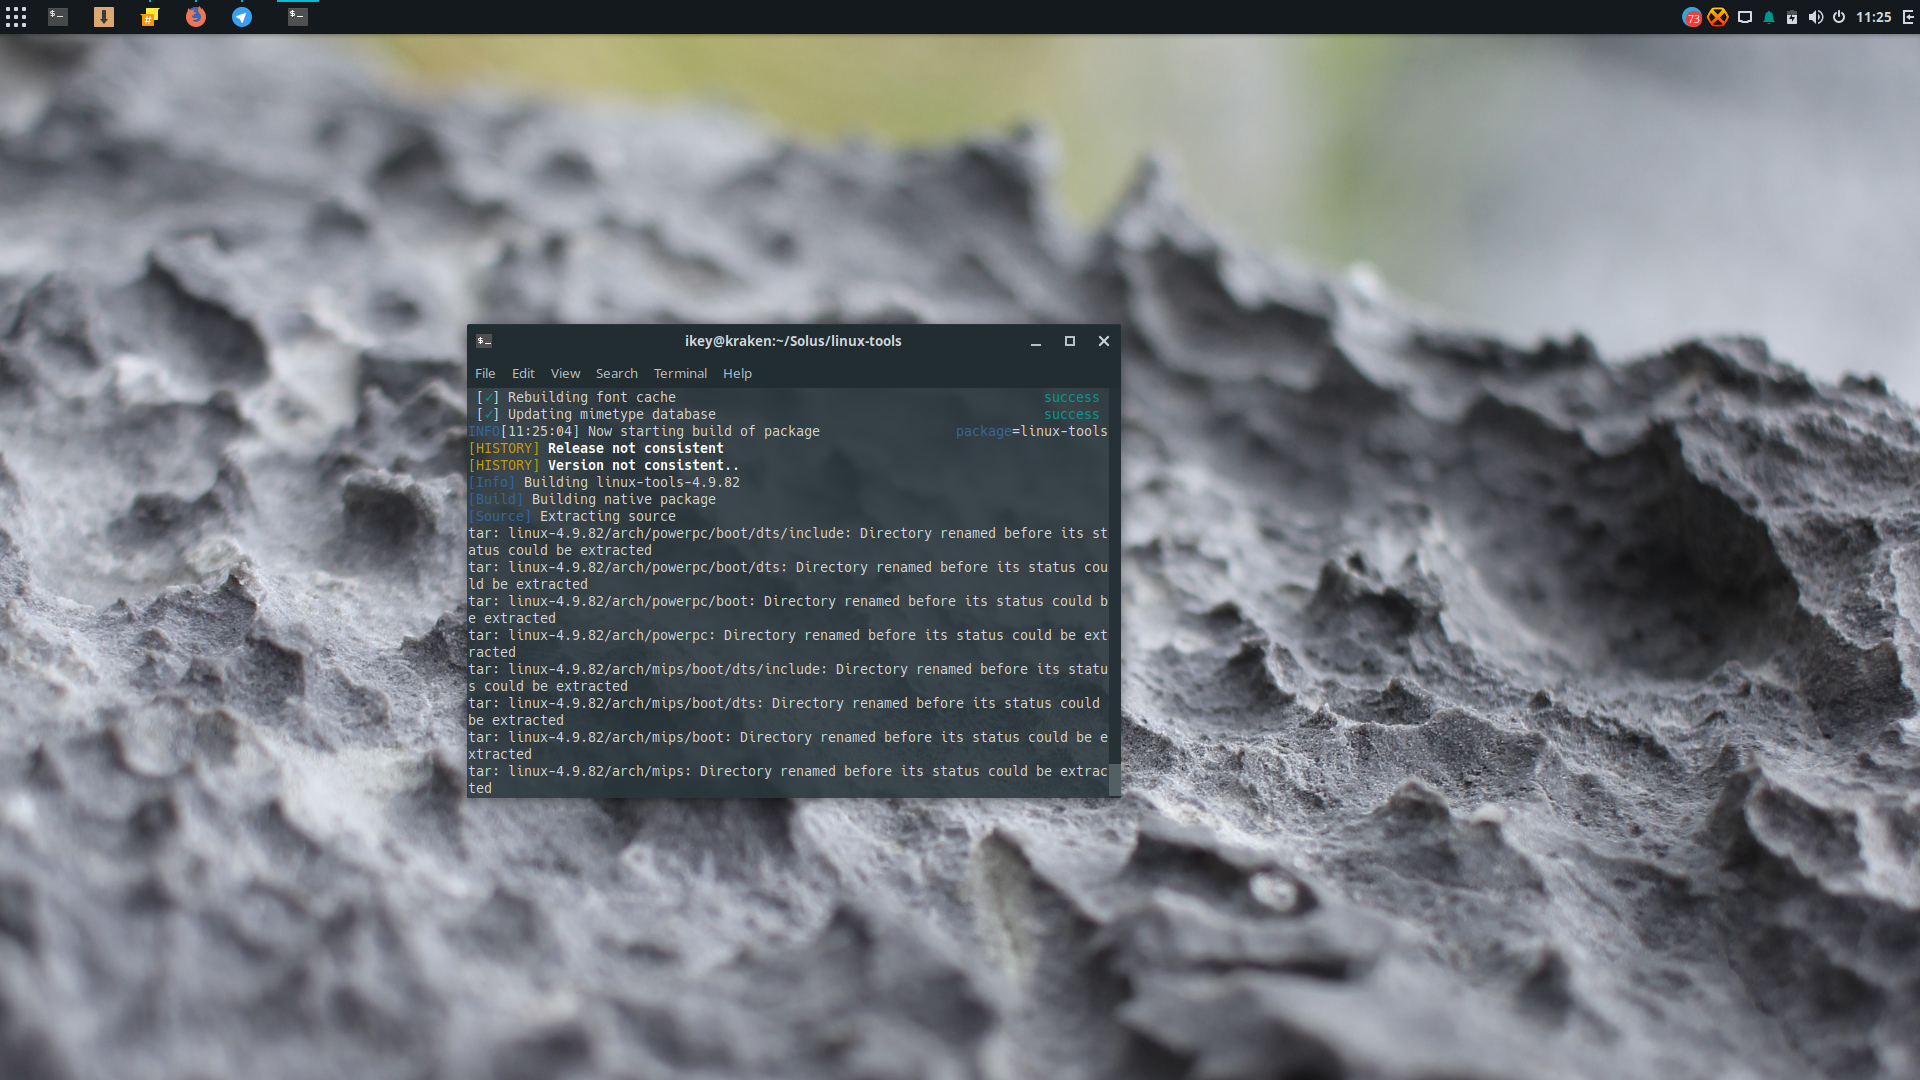Check the battery charging indicator
The height and width of the screenshot is (1080, 1920).
point(1792,17)
